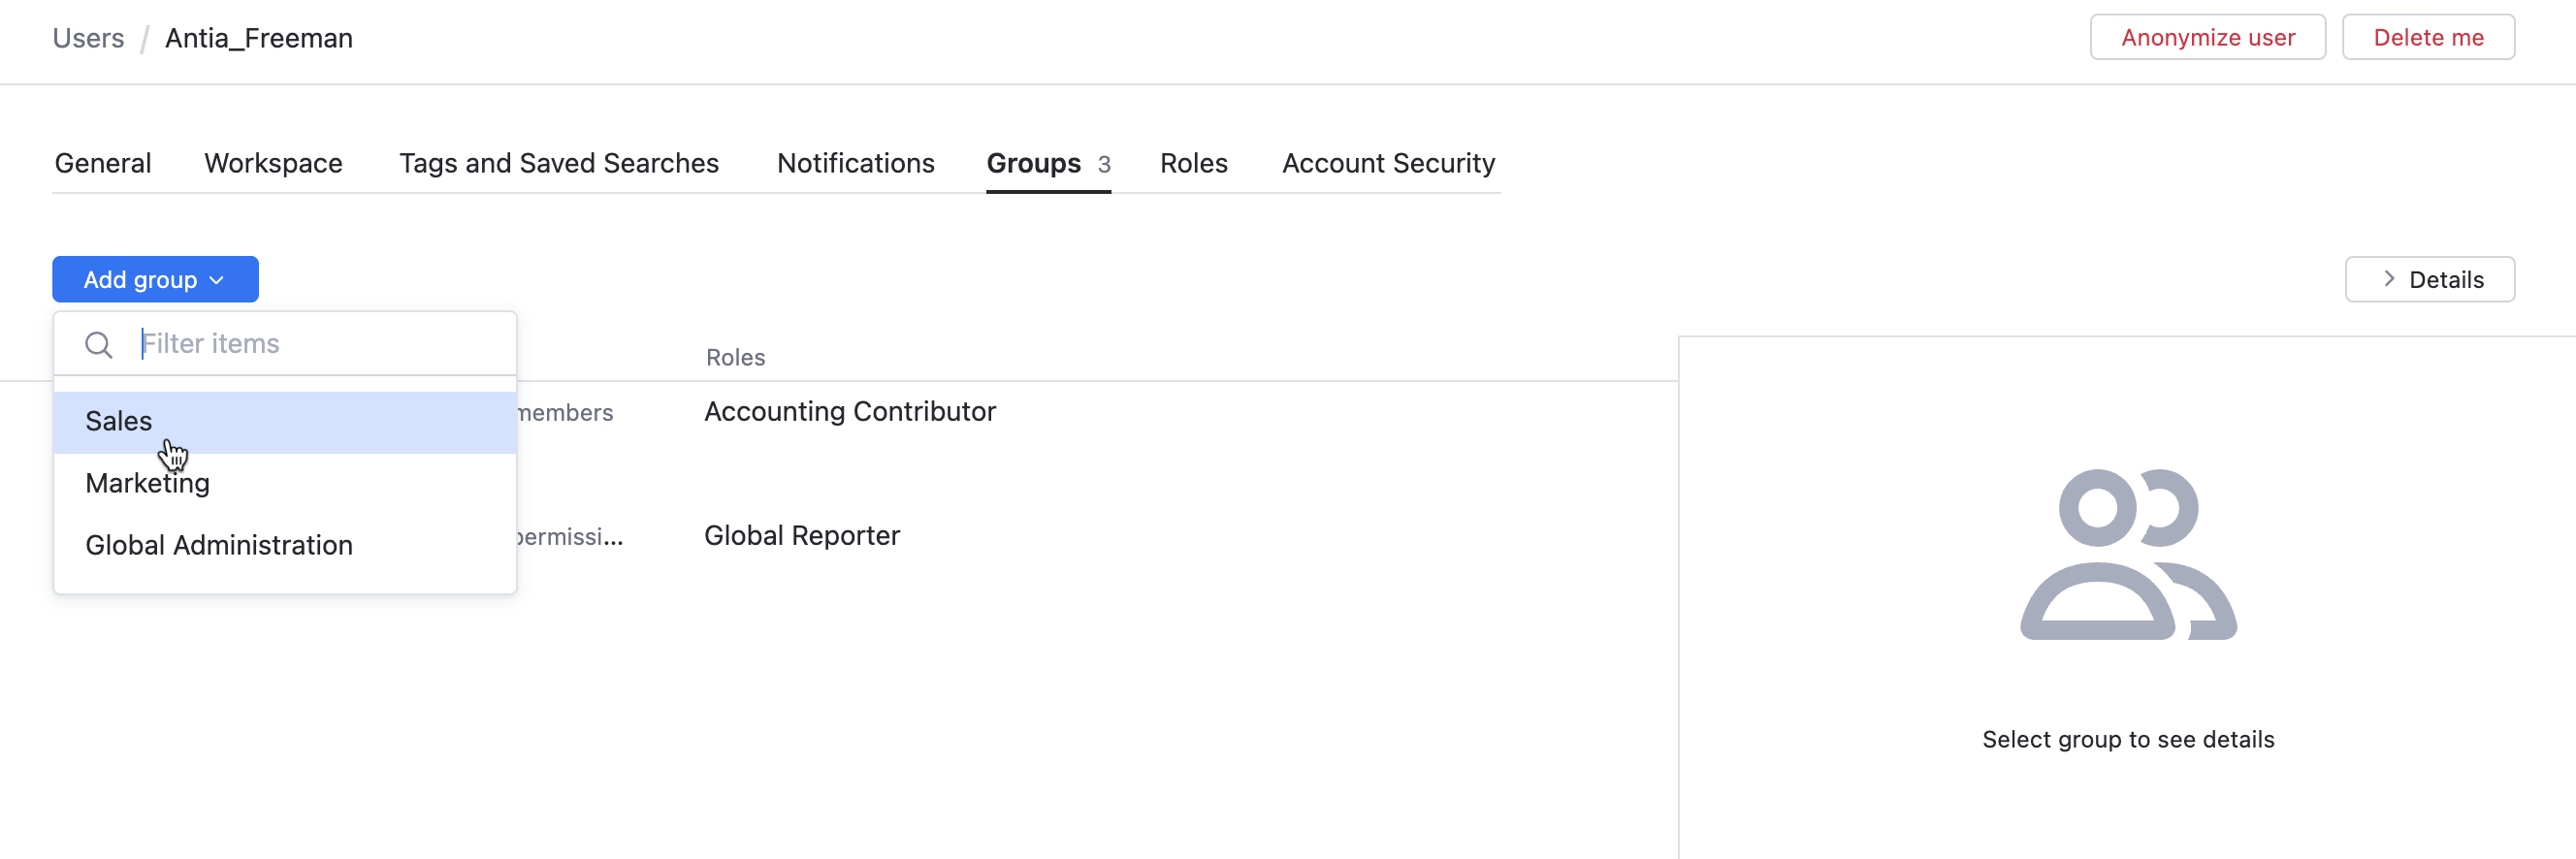Type in the Filter items field
The width and height of the screenshot is (2576, 859).
320,344
